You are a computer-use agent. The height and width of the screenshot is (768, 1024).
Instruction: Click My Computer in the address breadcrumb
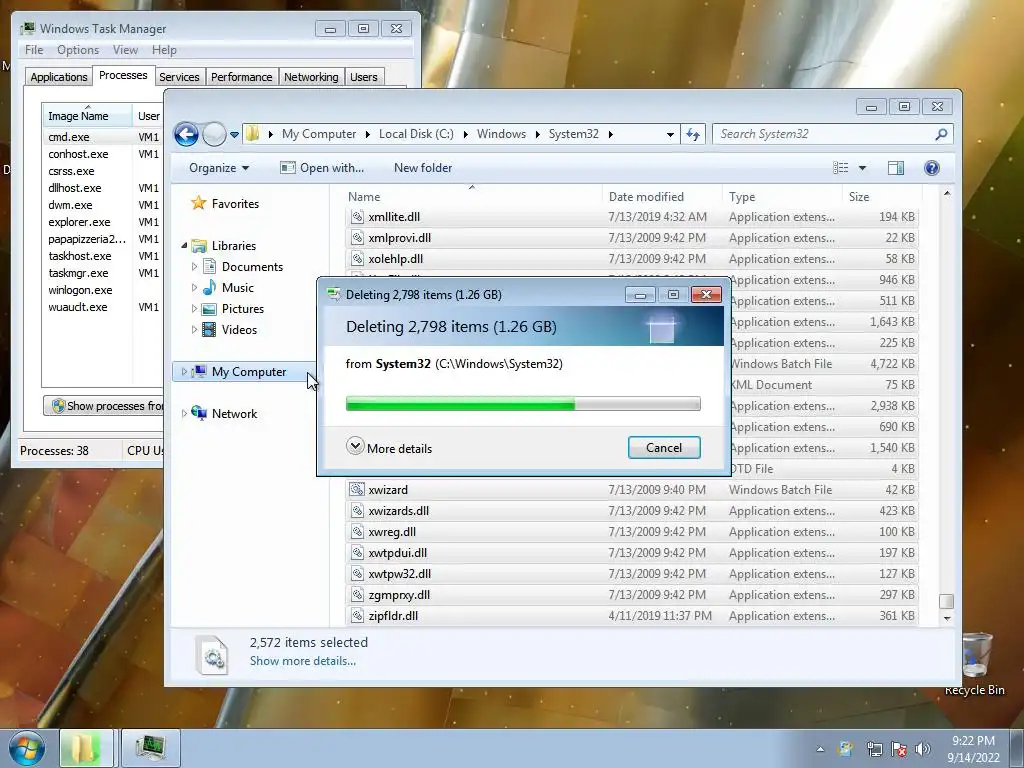coord(319,134)
